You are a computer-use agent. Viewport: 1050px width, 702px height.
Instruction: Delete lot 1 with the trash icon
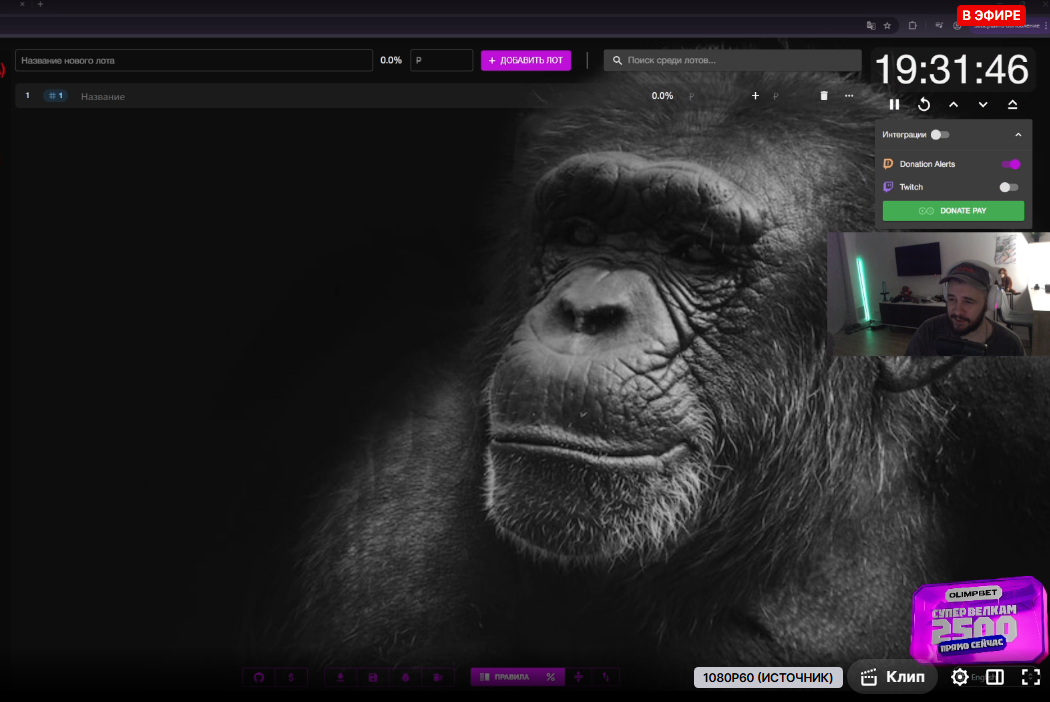tap(824, 96)
